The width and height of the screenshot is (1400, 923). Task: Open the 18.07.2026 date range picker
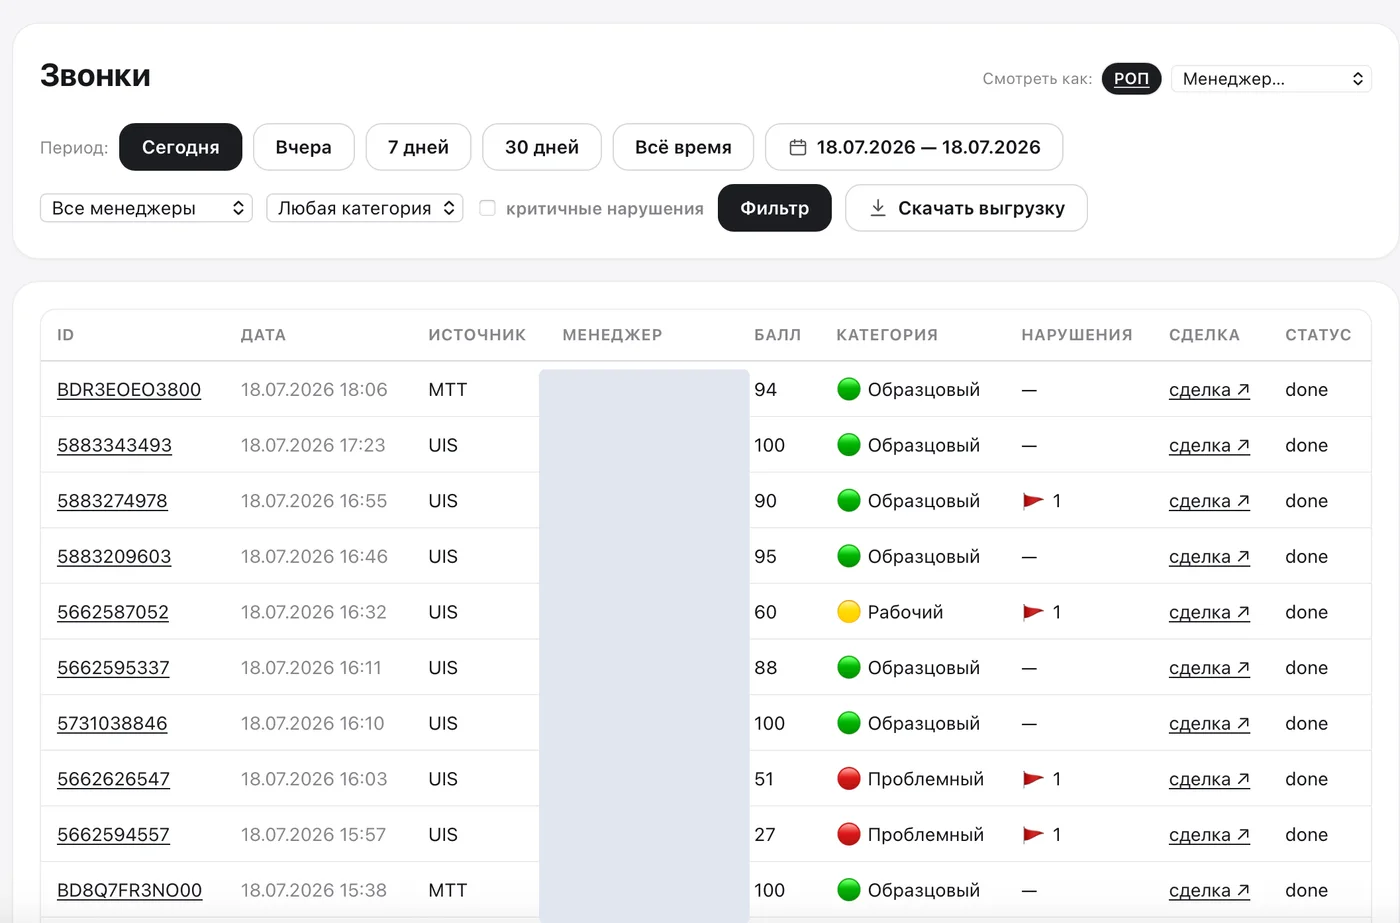pos(914,147)
